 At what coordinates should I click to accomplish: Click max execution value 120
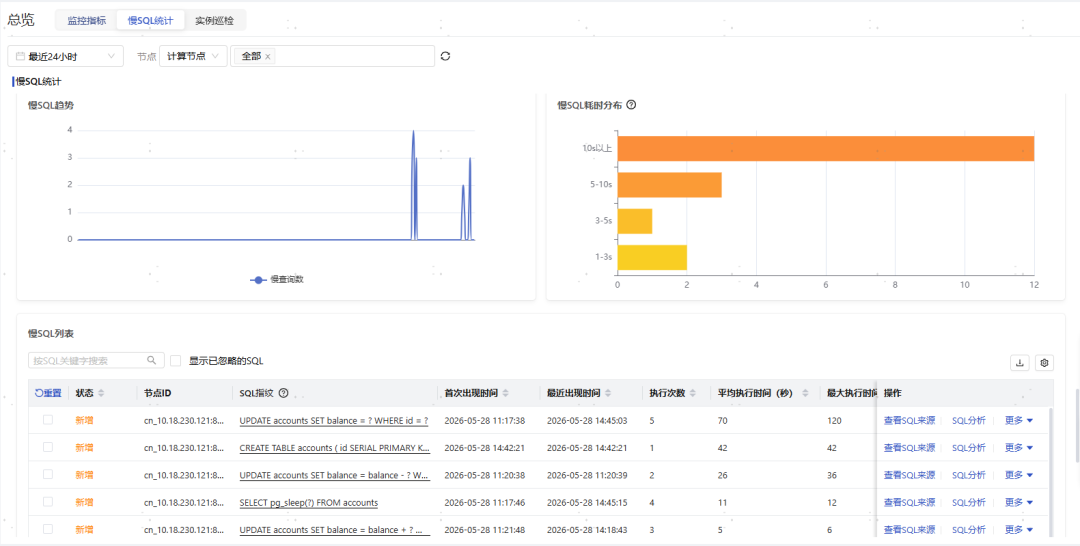point(834,420)
